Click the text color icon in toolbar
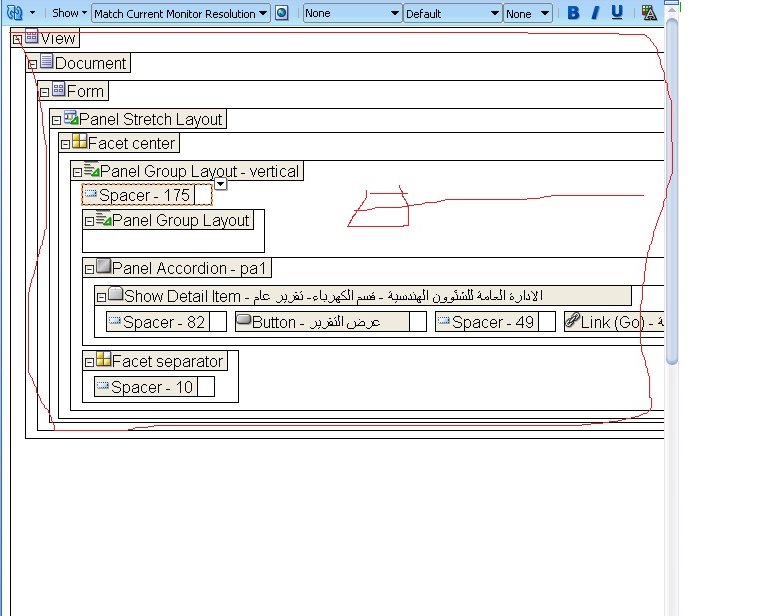This screenshot has height=616, width=768. coord(649,13)
